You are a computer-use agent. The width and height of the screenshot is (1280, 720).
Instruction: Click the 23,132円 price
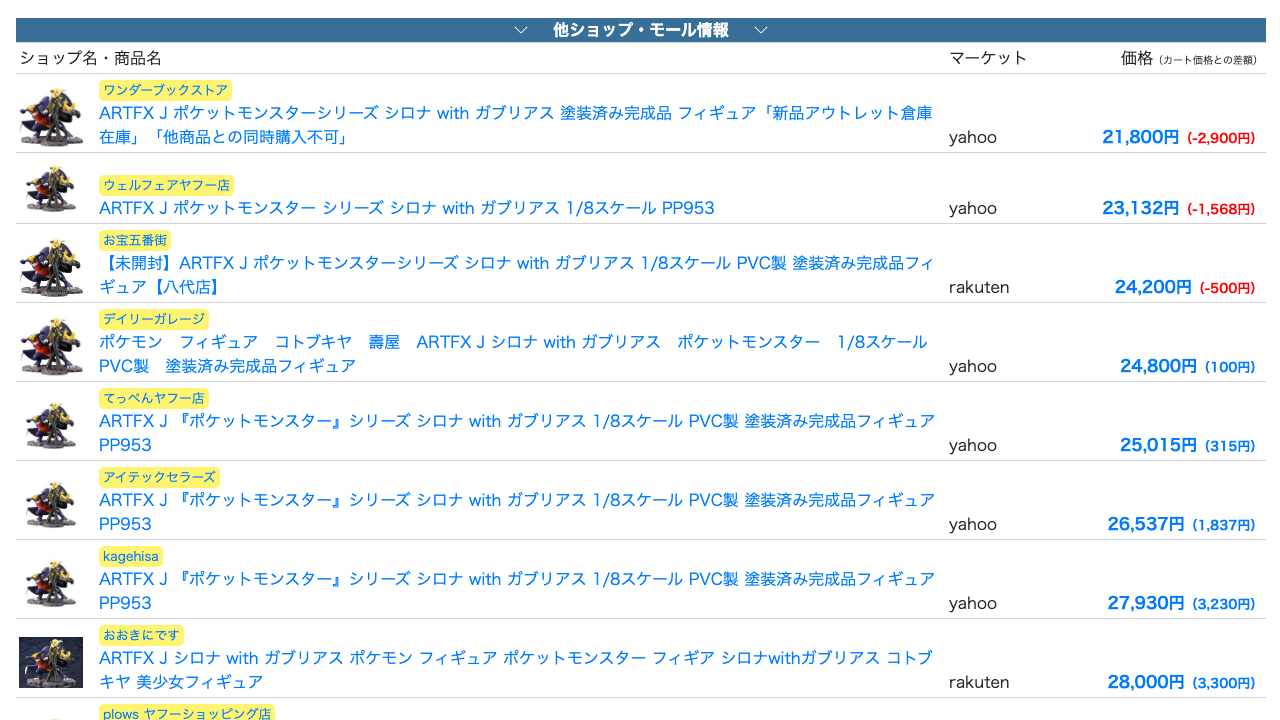[x=1140, y=208]
